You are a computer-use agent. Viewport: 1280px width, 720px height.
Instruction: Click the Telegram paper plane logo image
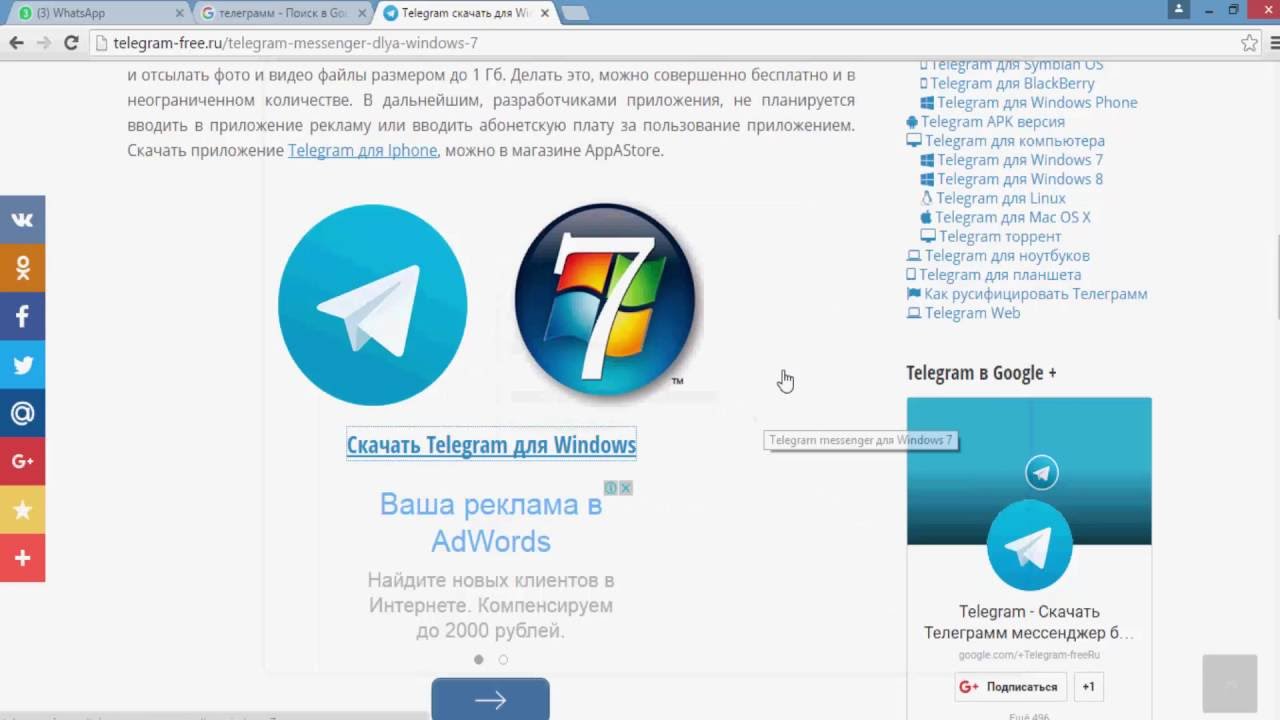coord(372,305)
